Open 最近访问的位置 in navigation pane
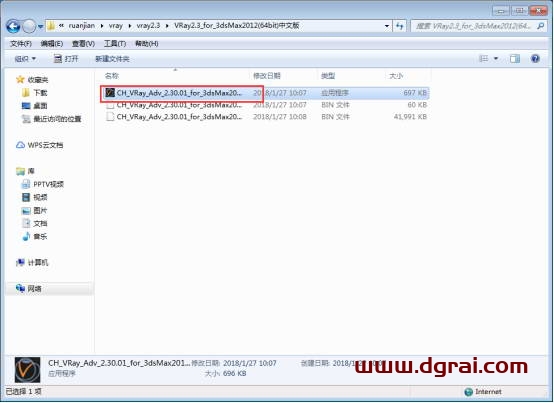Viewport: 554px width, 403px height. coord(57,119)
